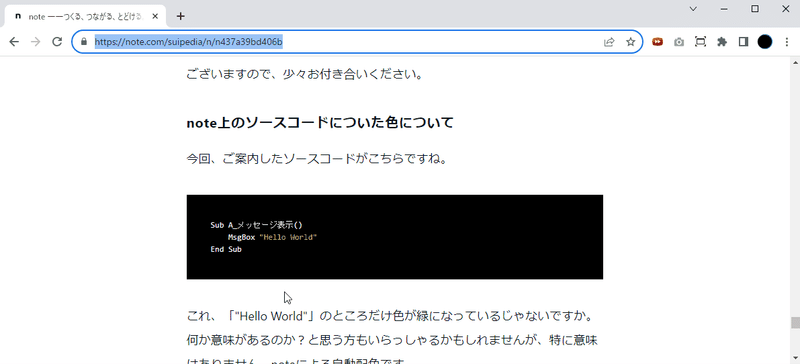Click the 'End Sub' code line
Screen dimensions: 800x364
pyautogui.click(x=226, y=250)
